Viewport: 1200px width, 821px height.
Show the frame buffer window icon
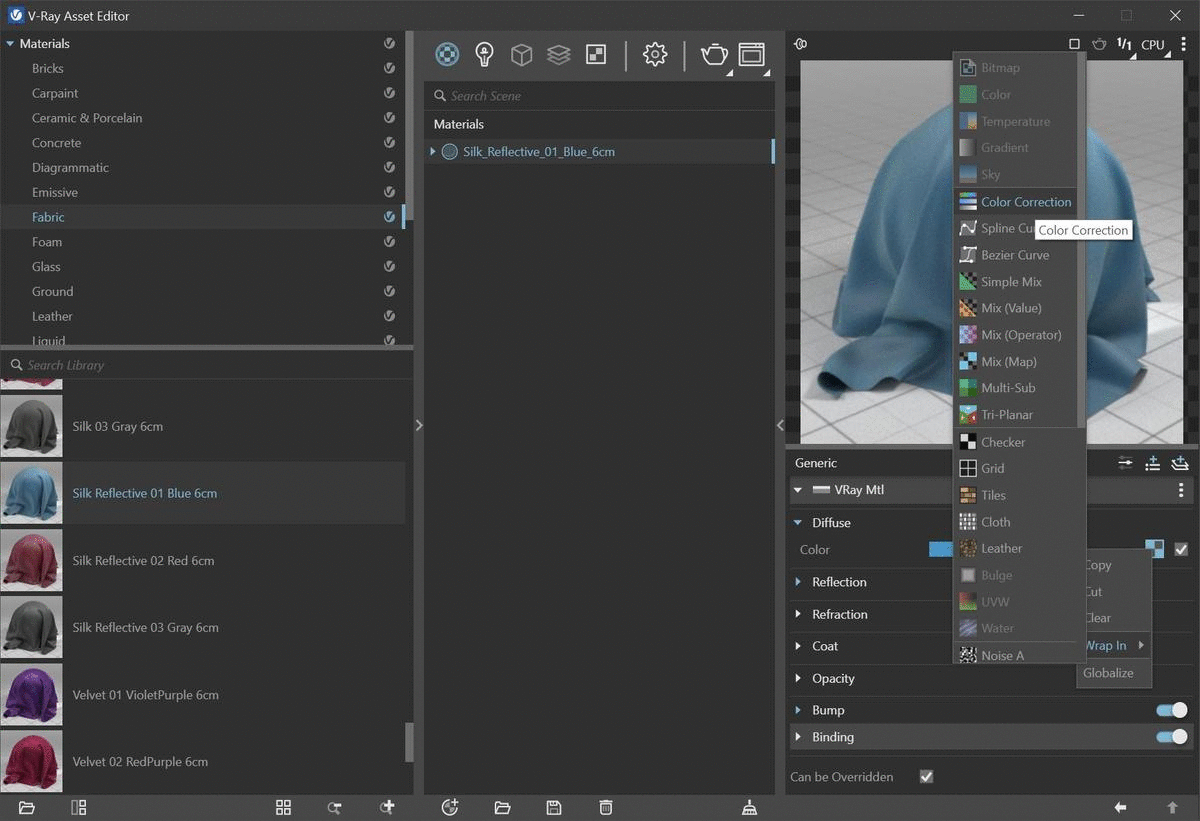click(751, 54)
